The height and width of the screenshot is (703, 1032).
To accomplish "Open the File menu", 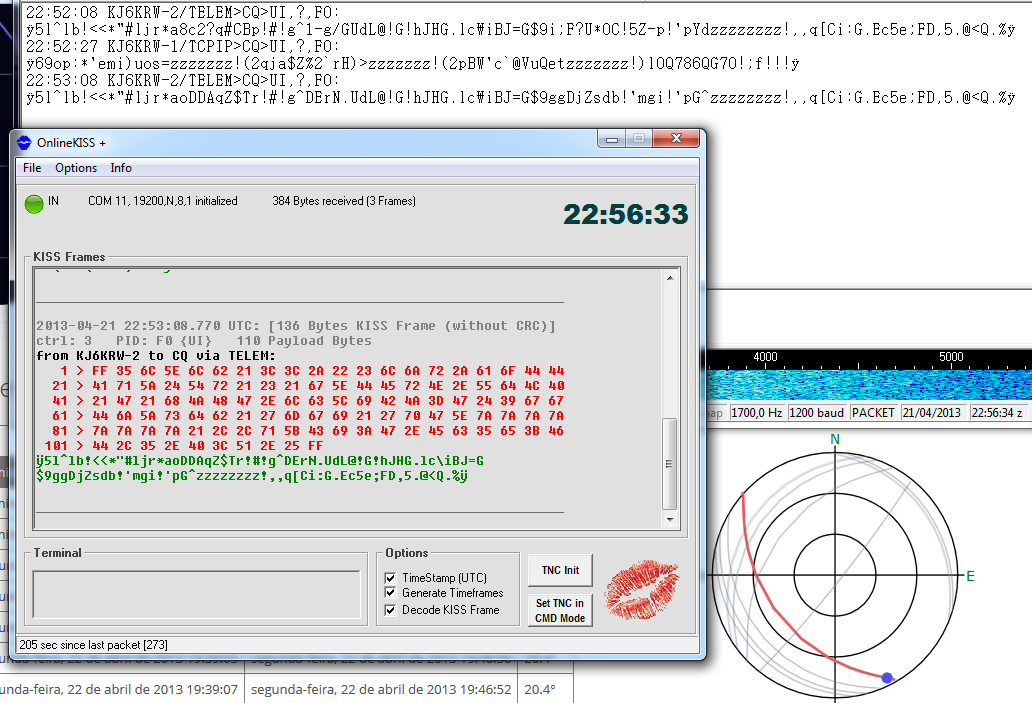I will click(32, 168).
